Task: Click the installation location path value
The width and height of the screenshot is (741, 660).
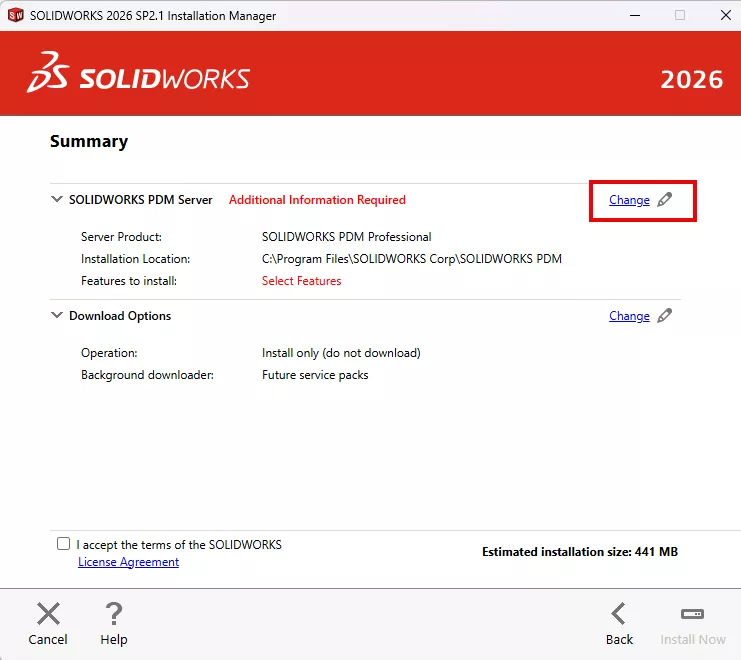Action: [412, 259]
